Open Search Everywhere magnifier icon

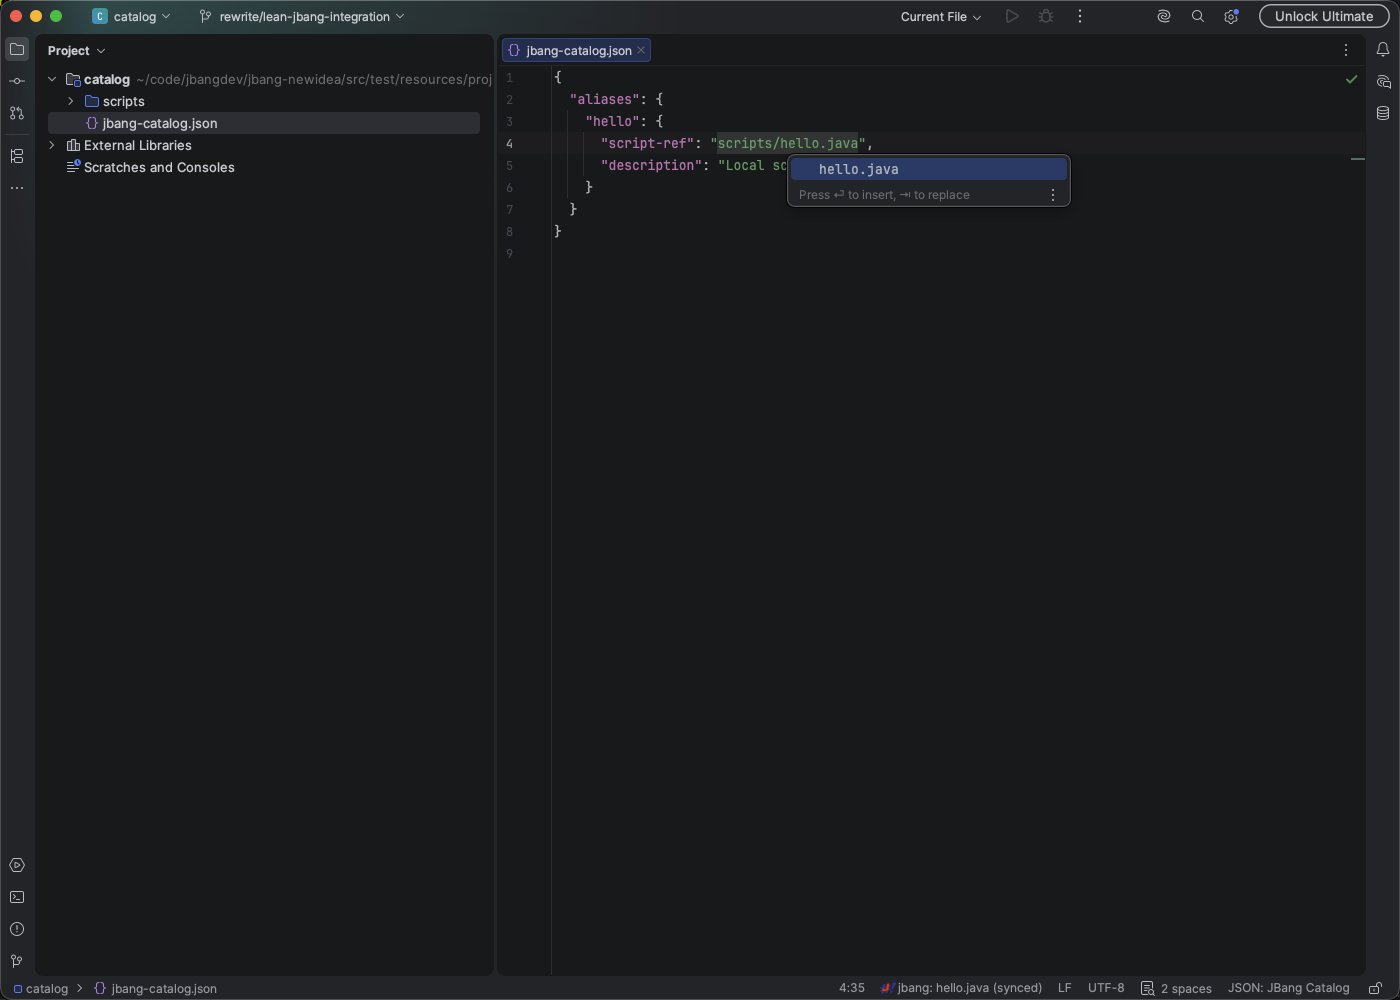1198,16
